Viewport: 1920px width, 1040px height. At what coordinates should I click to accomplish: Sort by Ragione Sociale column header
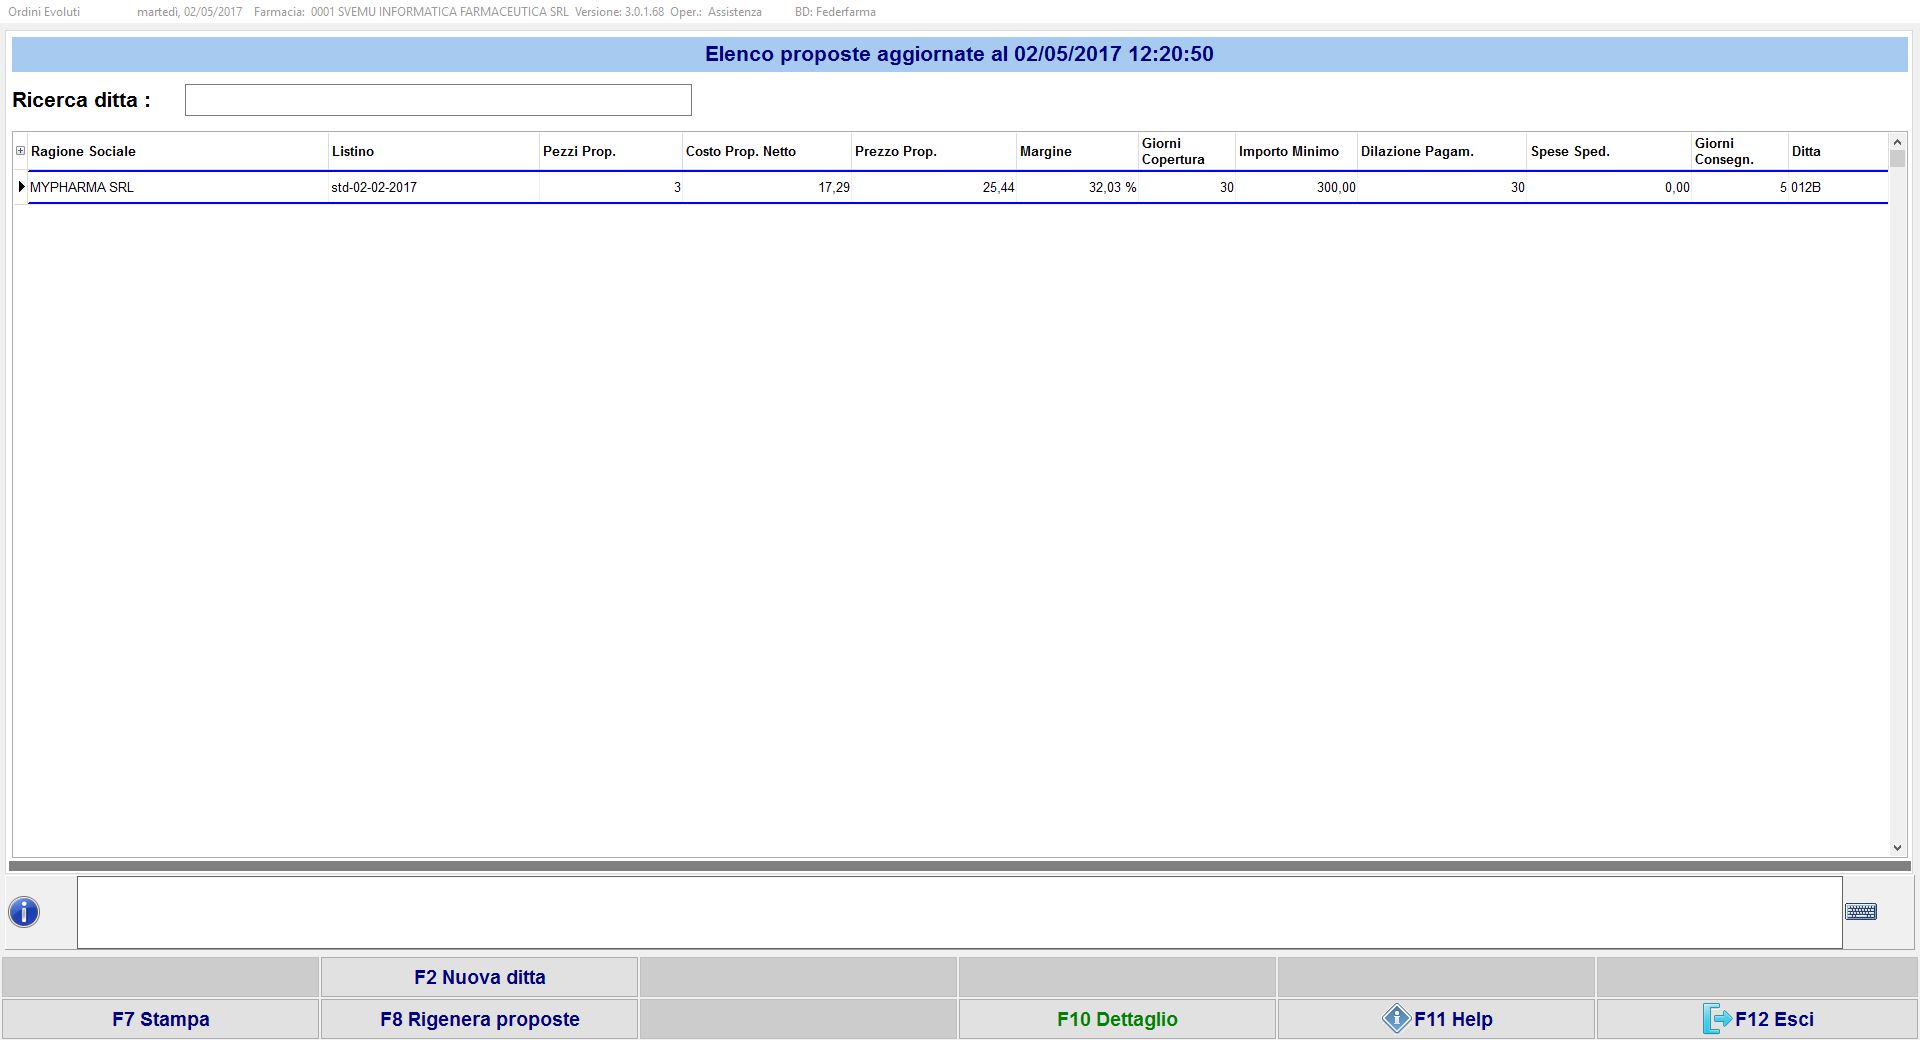pyautogui.click(x=83, y=152)
